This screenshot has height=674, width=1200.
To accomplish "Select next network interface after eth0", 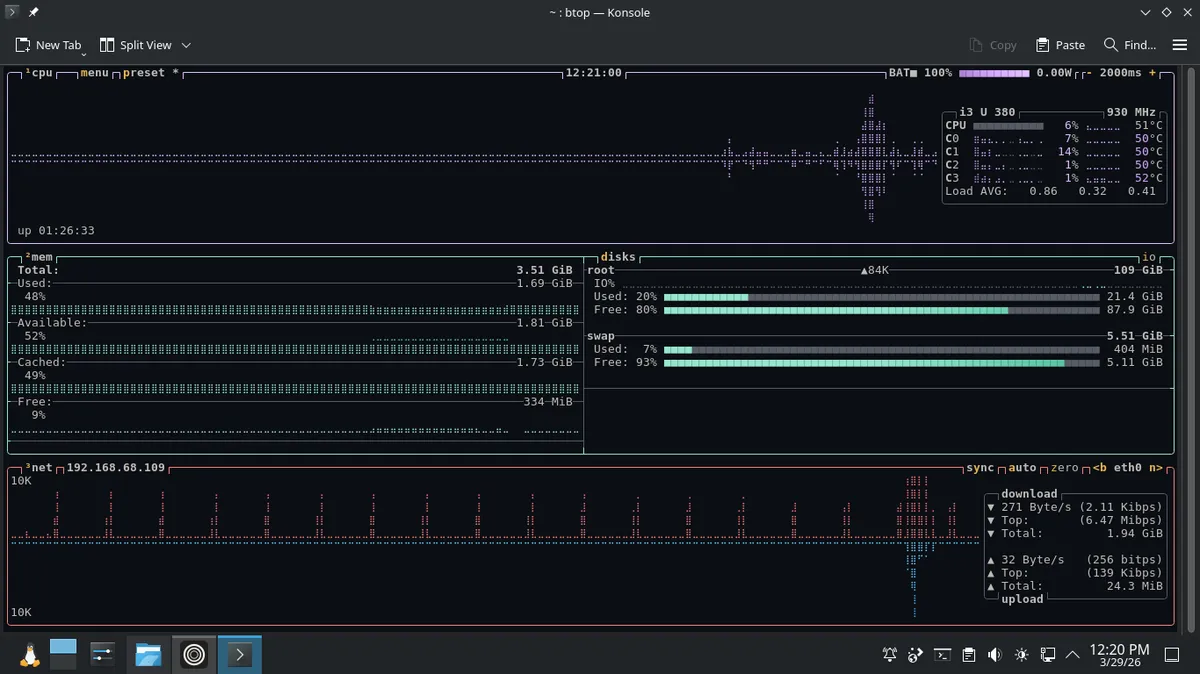I will [1155, 468].
